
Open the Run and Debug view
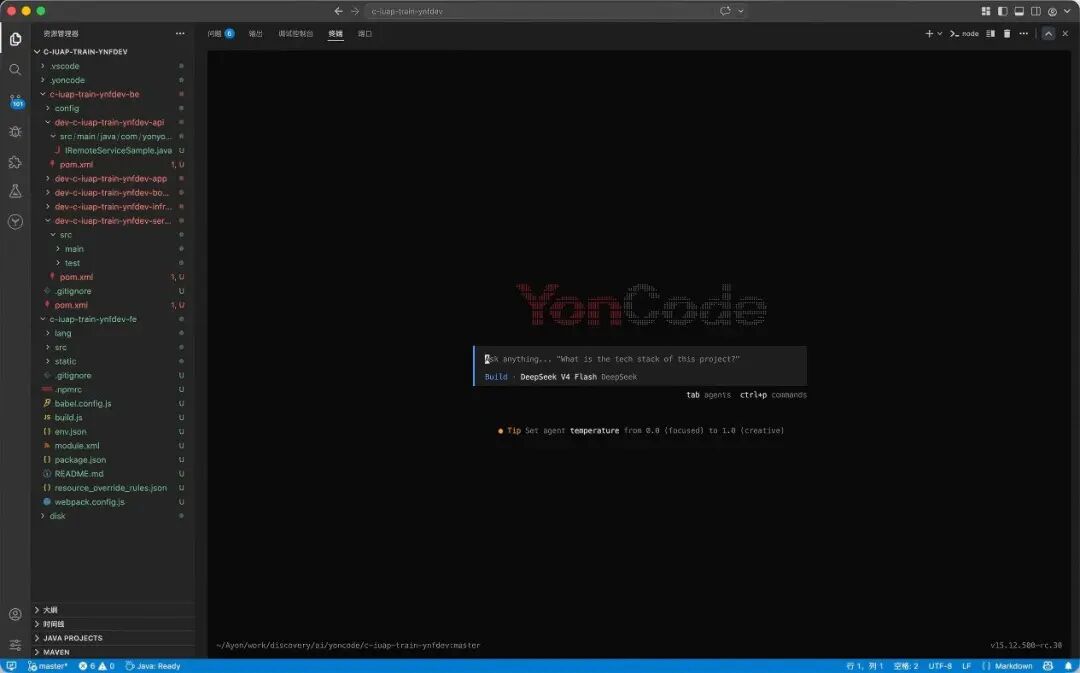pos(15,132)
